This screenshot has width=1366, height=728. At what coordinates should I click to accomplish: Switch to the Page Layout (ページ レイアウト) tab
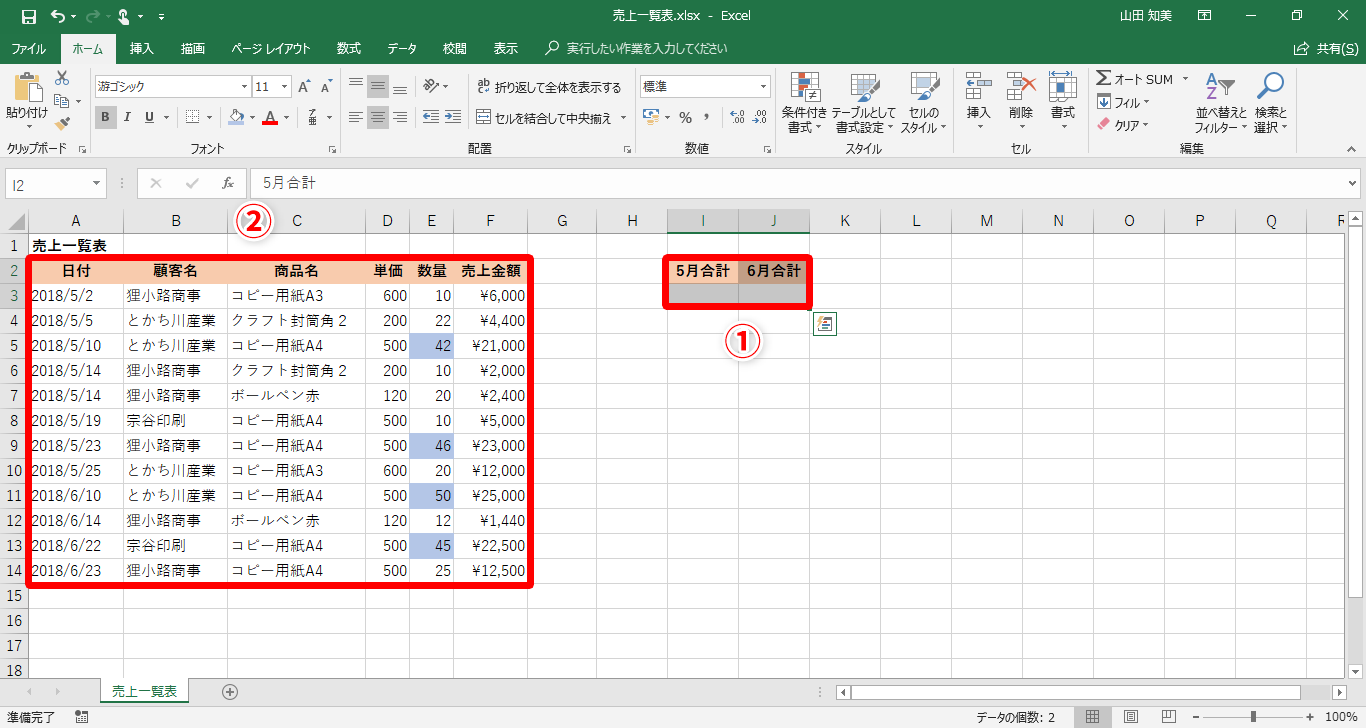coord(271,48)
